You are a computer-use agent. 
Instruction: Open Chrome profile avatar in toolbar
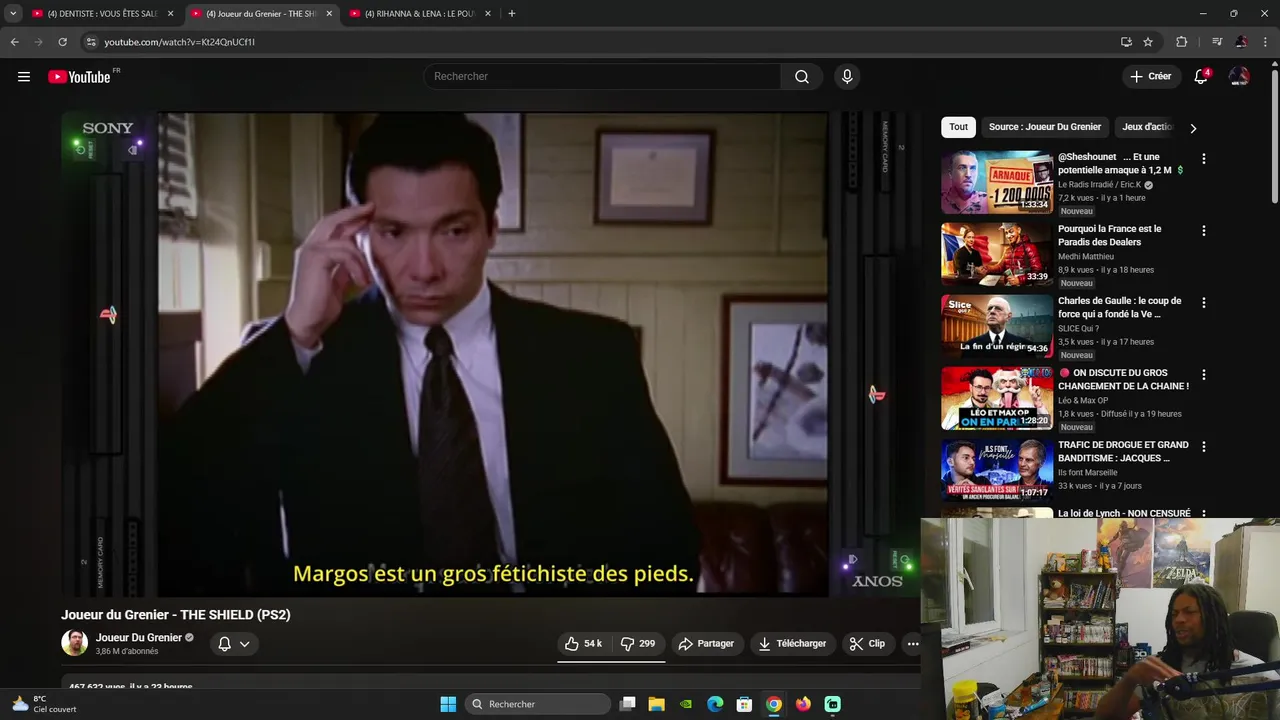pos(1241,42)
